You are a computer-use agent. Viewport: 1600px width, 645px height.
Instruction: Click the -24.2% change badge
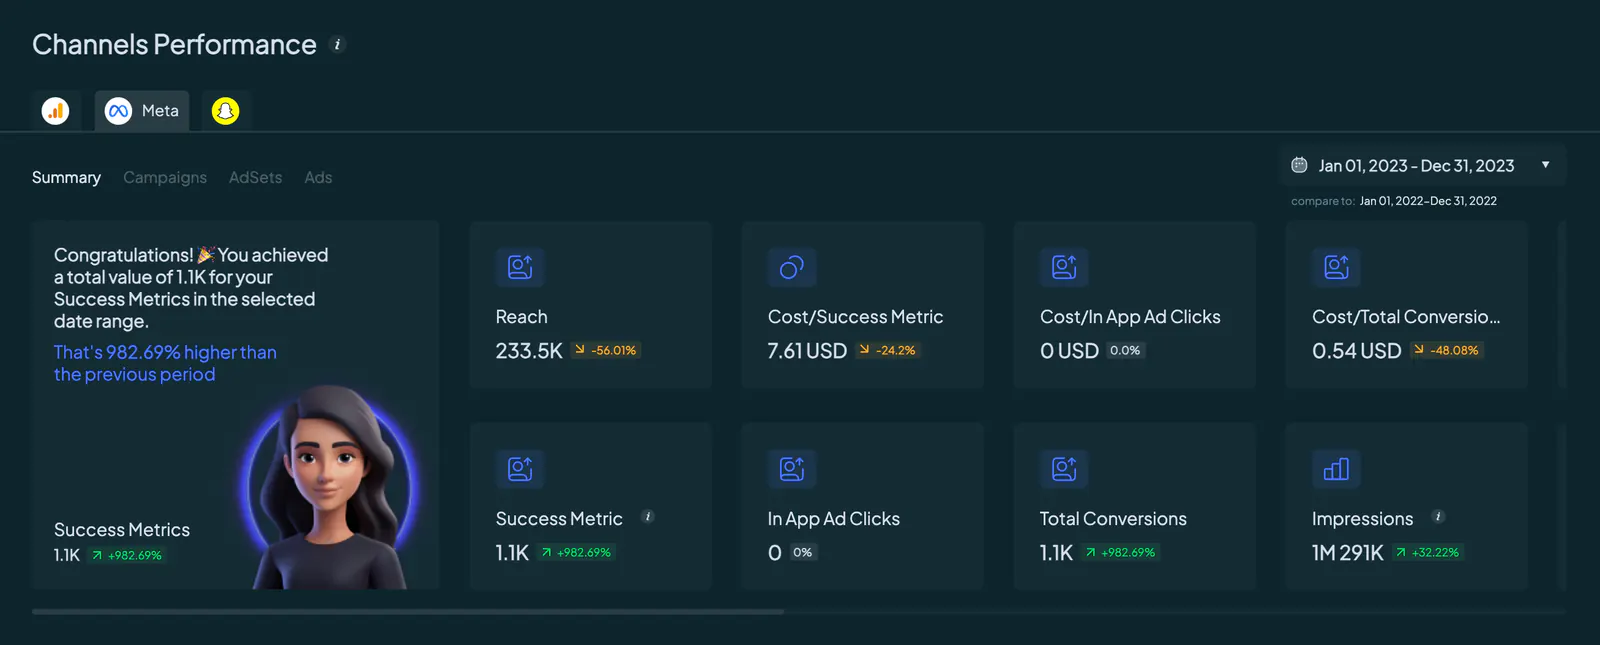click(887, 351)
